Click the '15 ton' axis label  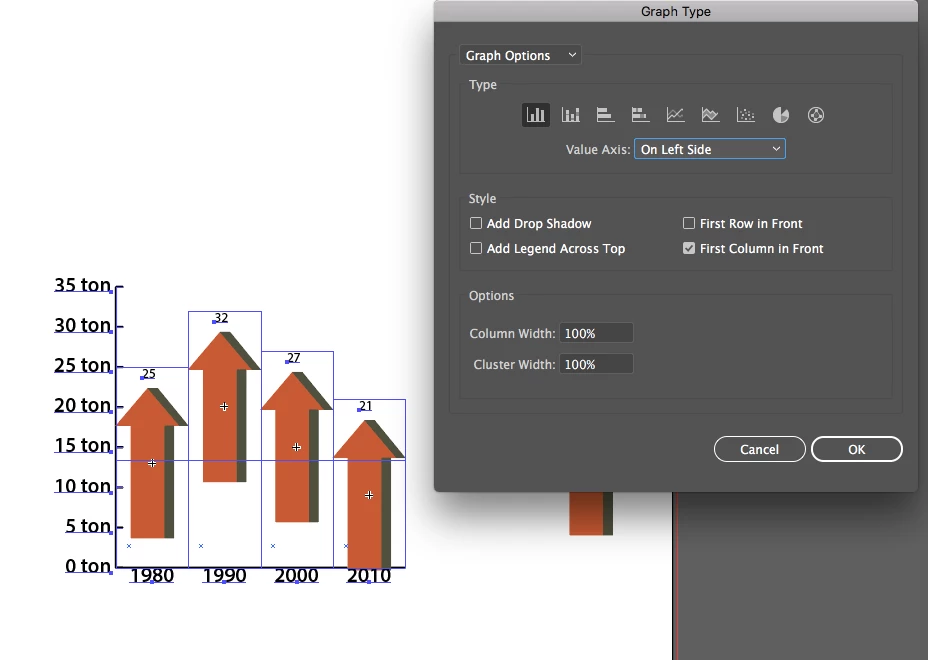click(83, 445)
